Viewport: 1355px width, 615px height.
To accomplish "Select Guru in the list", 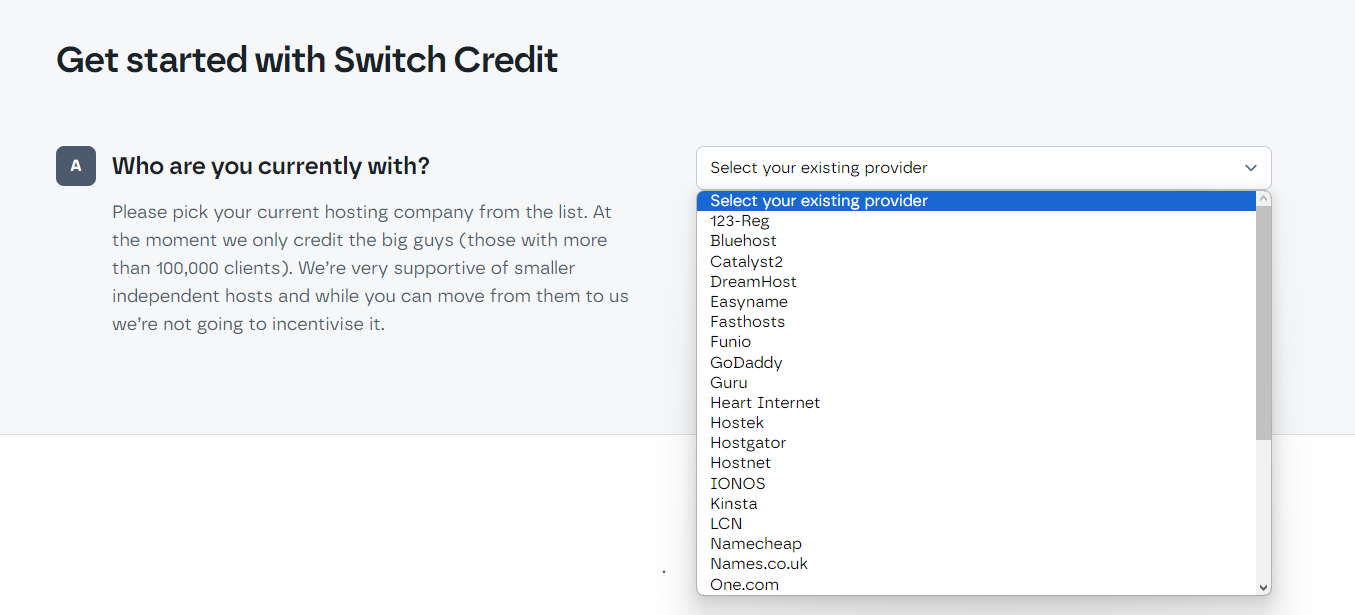I will coord(976,383).
